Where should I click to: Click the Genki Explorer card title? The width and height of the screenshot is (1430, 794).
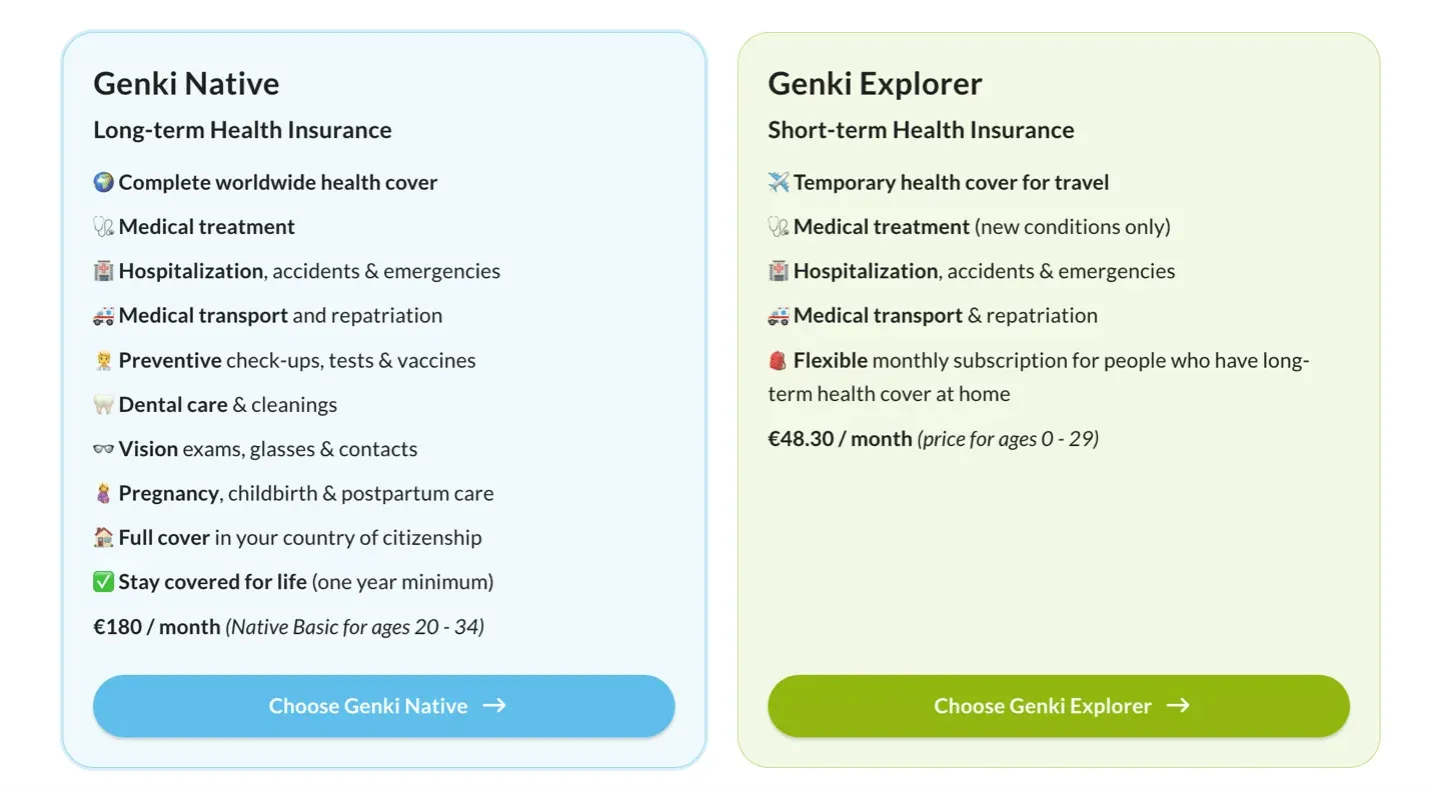point(874,83)
